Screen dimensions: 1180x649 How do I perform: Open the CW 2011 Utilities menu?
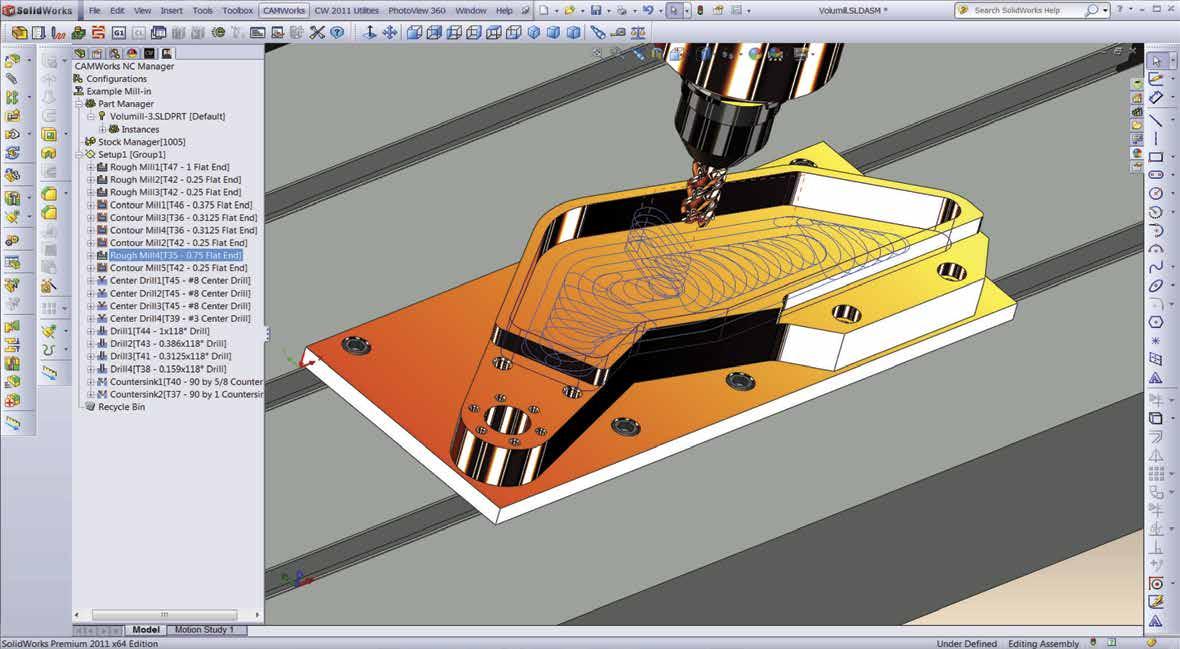pyautogui.click(x=346, y=11)
